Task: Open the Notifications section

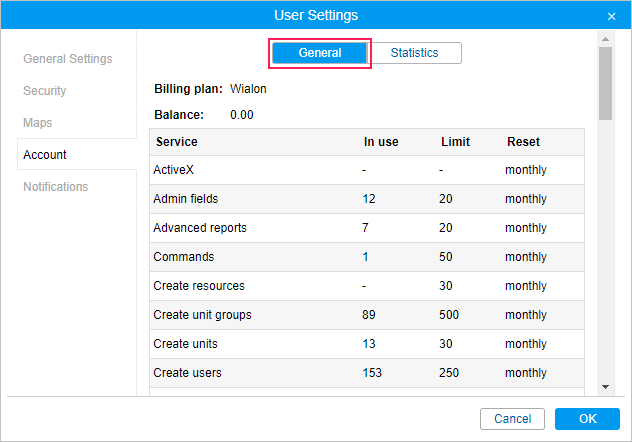Action: (x=56, y=187)
